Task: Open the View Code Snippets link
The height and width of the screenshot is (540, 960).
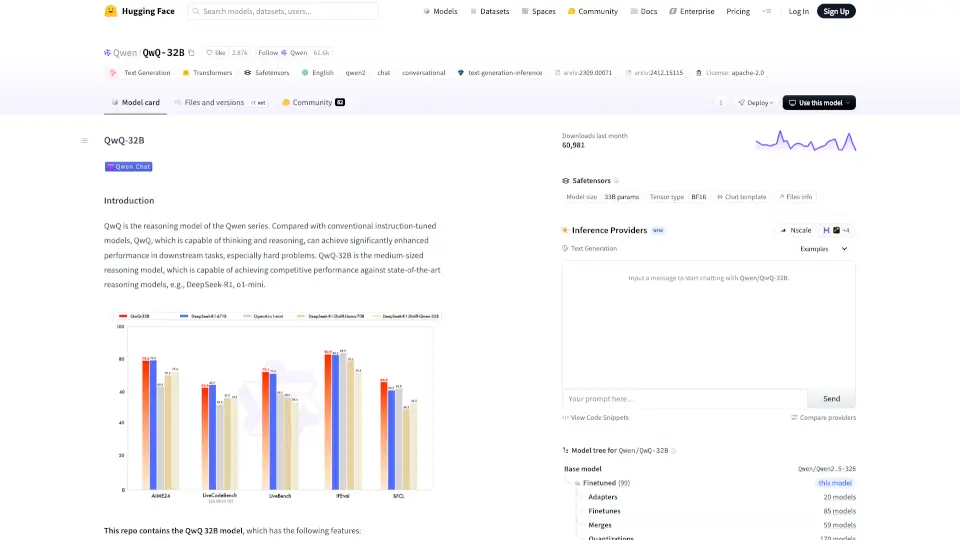Action: tap(596, 417)
